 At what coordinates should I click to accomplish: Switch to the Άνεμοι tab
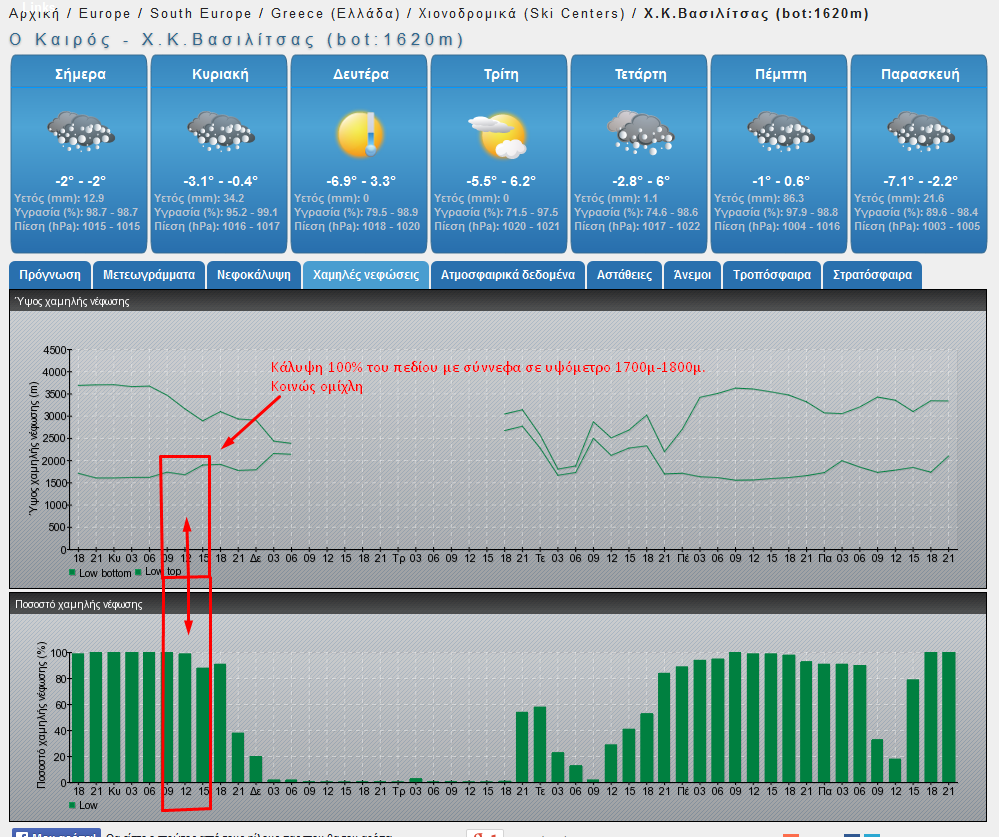click(x=693, y=275)
